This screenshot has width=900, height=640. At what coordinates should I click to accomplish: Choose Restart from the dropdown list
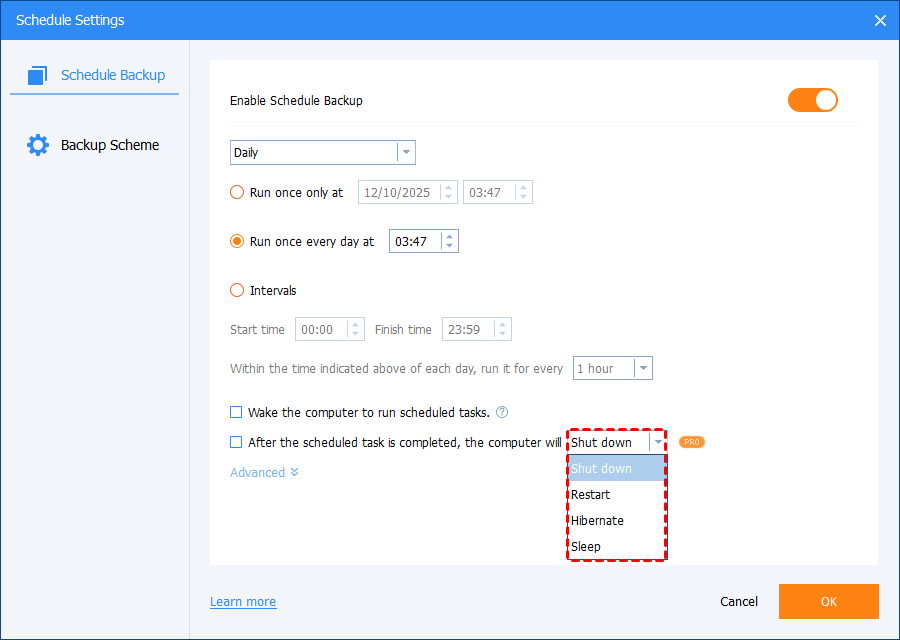point(590,495)
